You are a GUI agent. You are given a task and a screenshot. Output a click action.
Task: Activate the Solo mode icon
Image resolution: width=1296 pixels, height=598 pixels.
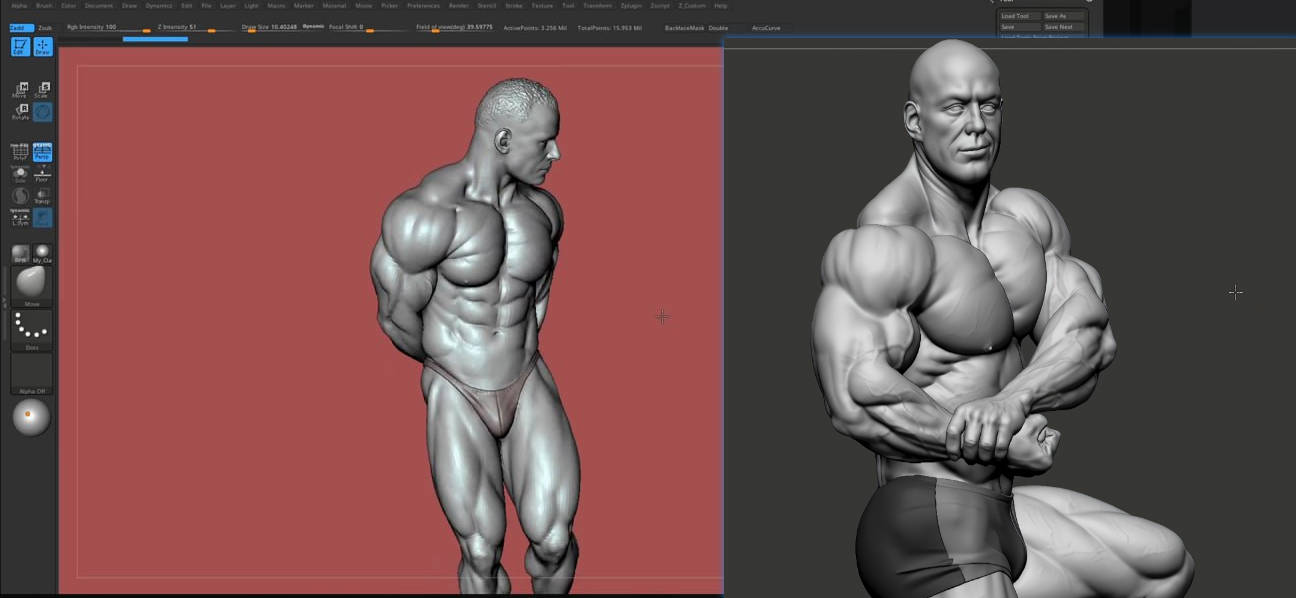point(20,172)
